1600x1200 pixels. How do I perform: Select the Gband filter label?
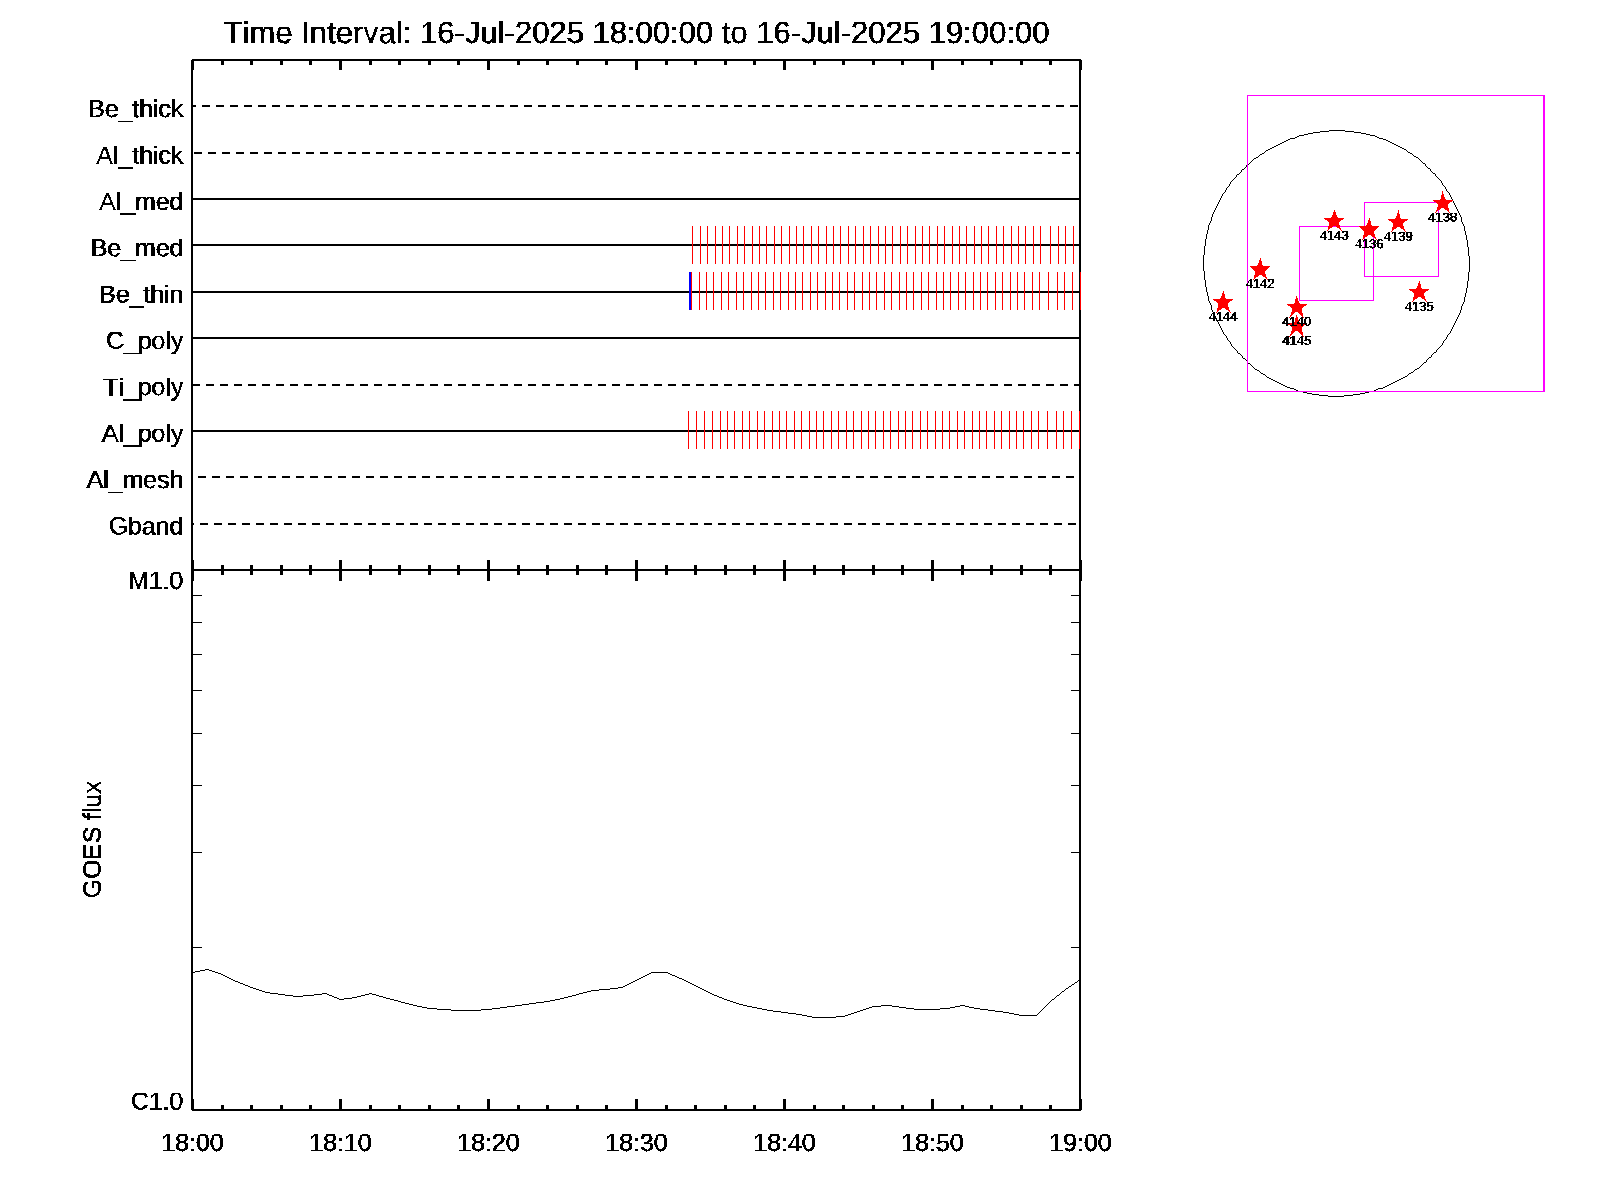(x=146, y=526)
